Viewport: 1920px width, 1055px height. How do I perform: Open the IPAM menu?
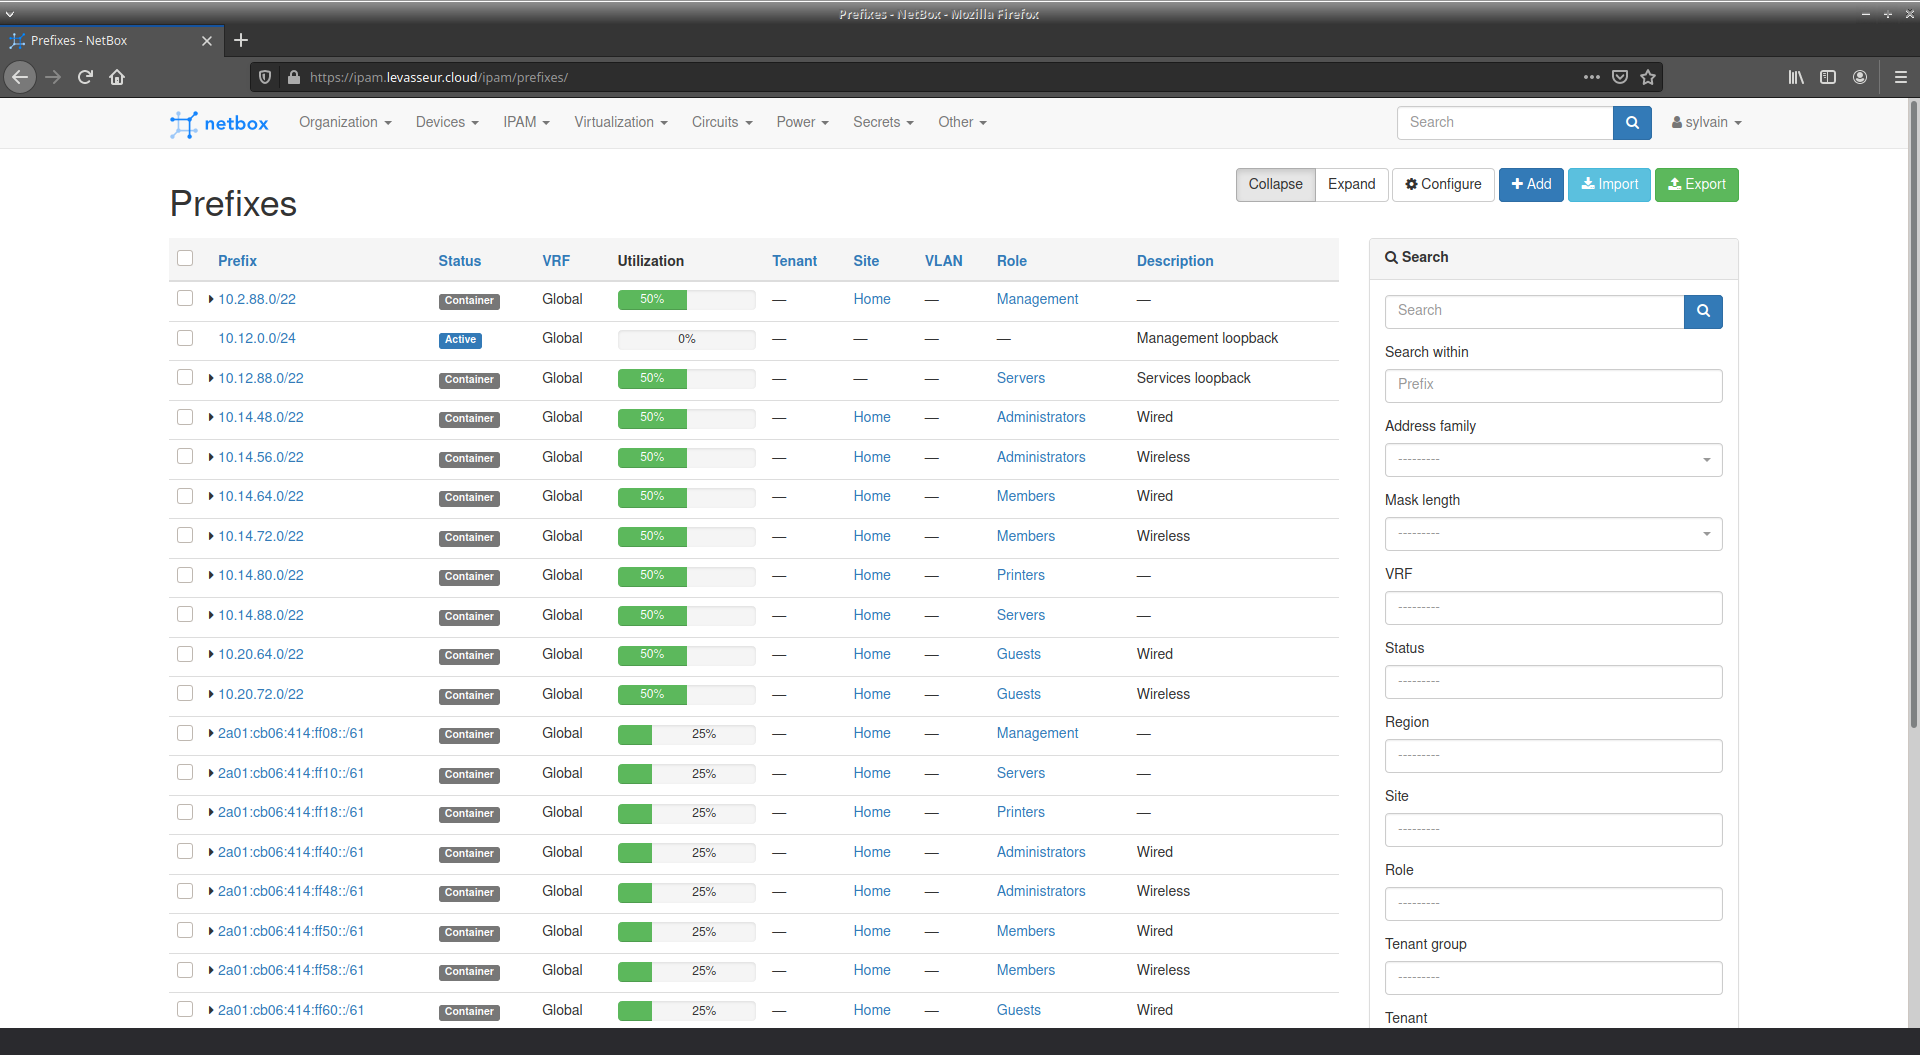click(x=526, y=122)
